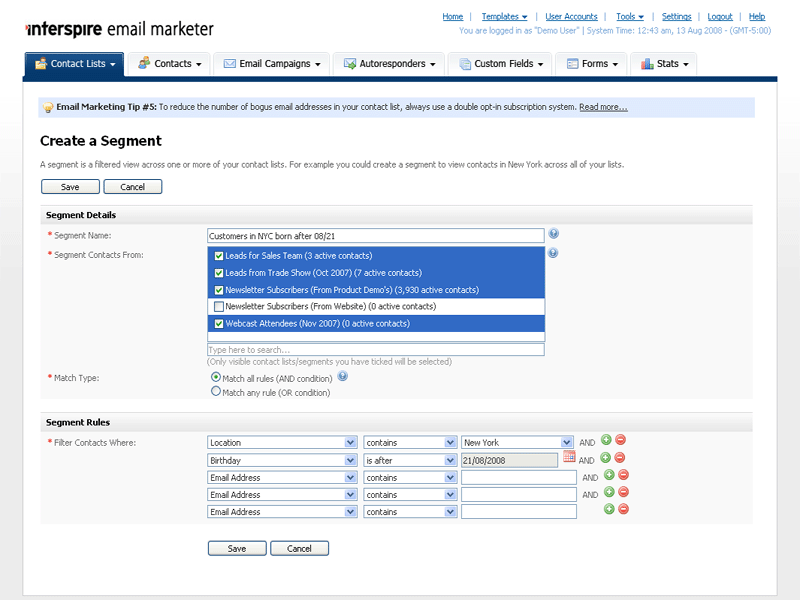Click the 'Type here to search...' box
Screen dimensions: 800x600
pyautogui.click(x=376, y=349)
